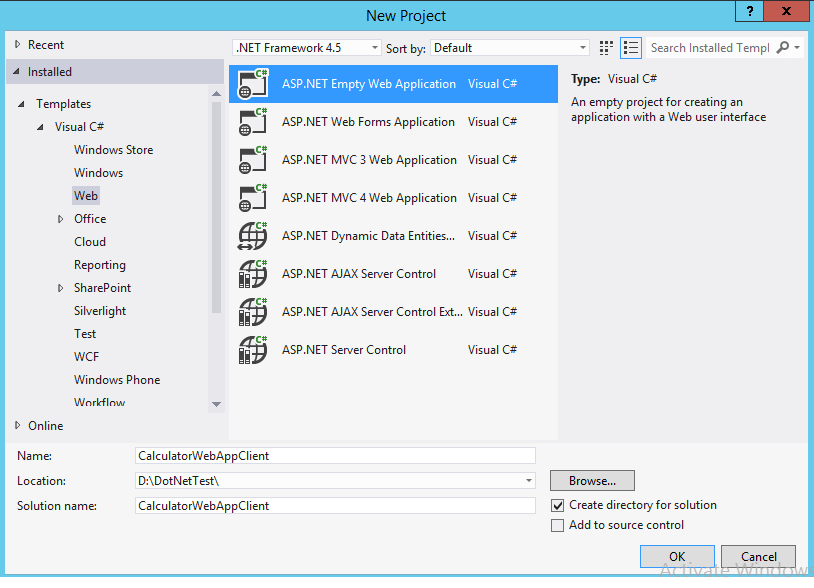Screen dimensions: 814x588
Task: Expand the SharePoint tree node arrow
Action: click(x=61, y=288)
